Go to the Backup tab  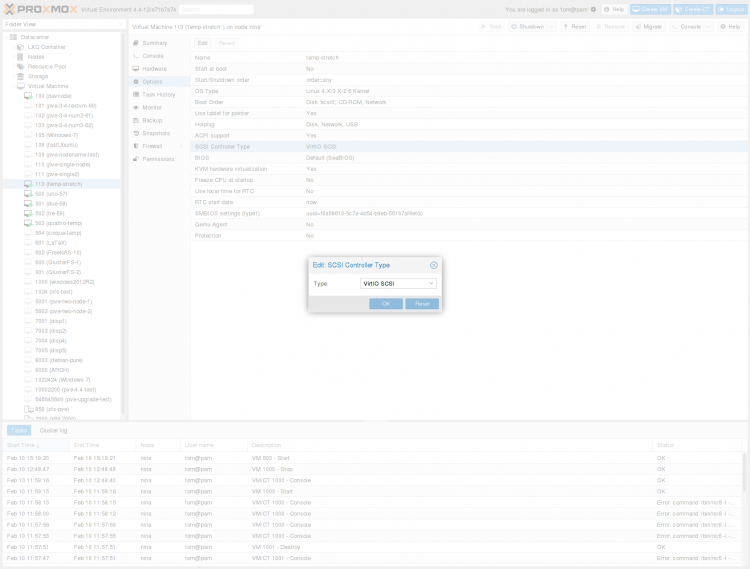(x=159, y=120)
